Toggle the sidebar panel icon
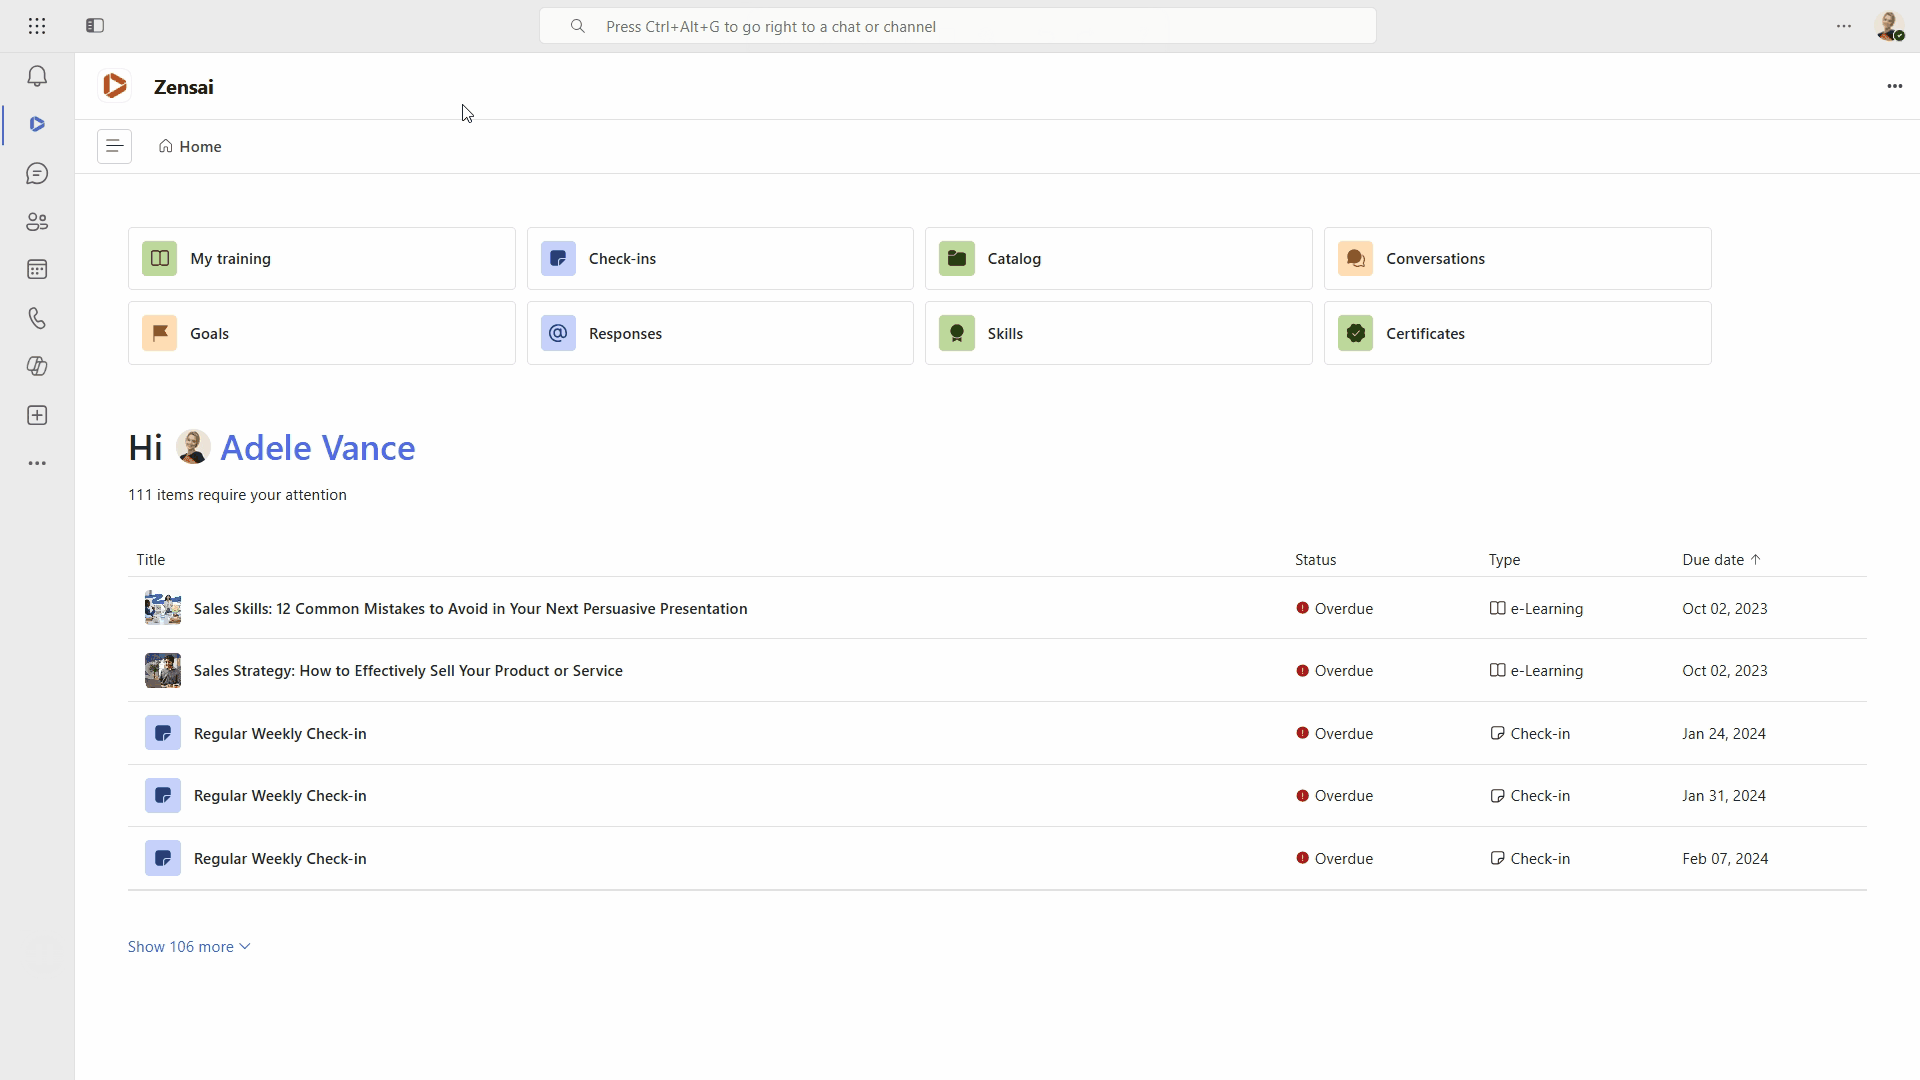1920x1080 pixels. click(x=95, y=26)
